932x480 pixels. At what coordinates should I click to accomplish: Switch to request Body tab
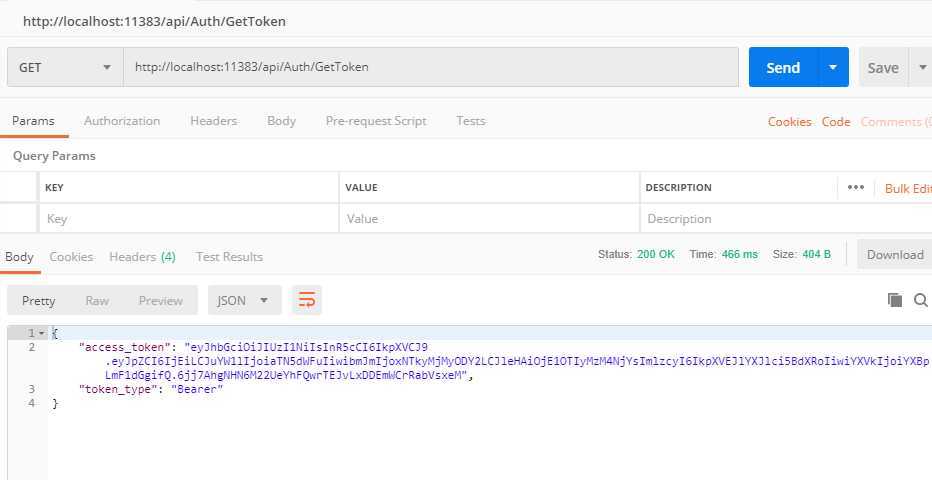point(281,121)
